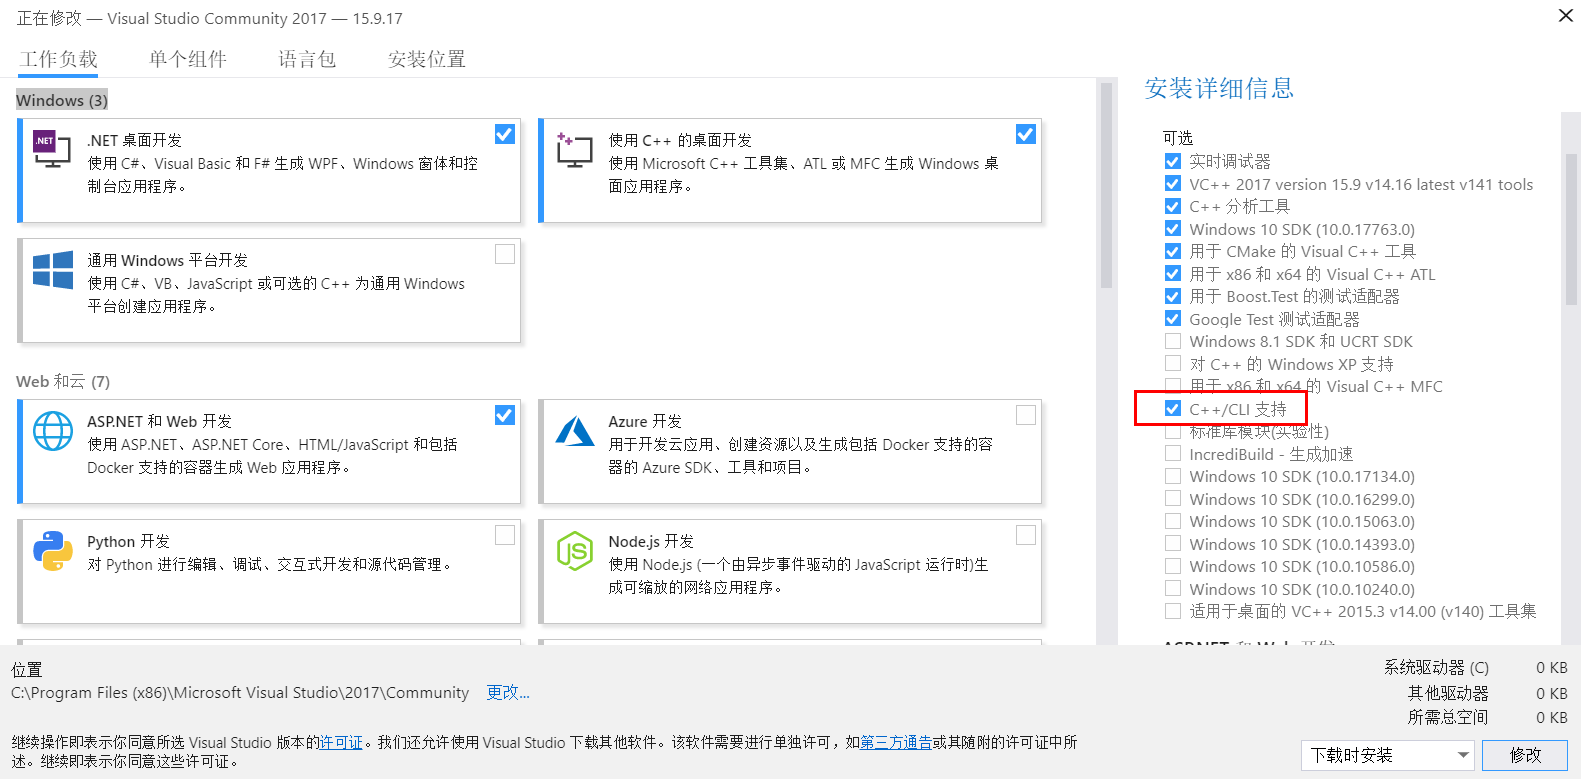Screen dimensions: 1581x779
Task: Click the 所需总空间 label
Action: pos(1448,717)
